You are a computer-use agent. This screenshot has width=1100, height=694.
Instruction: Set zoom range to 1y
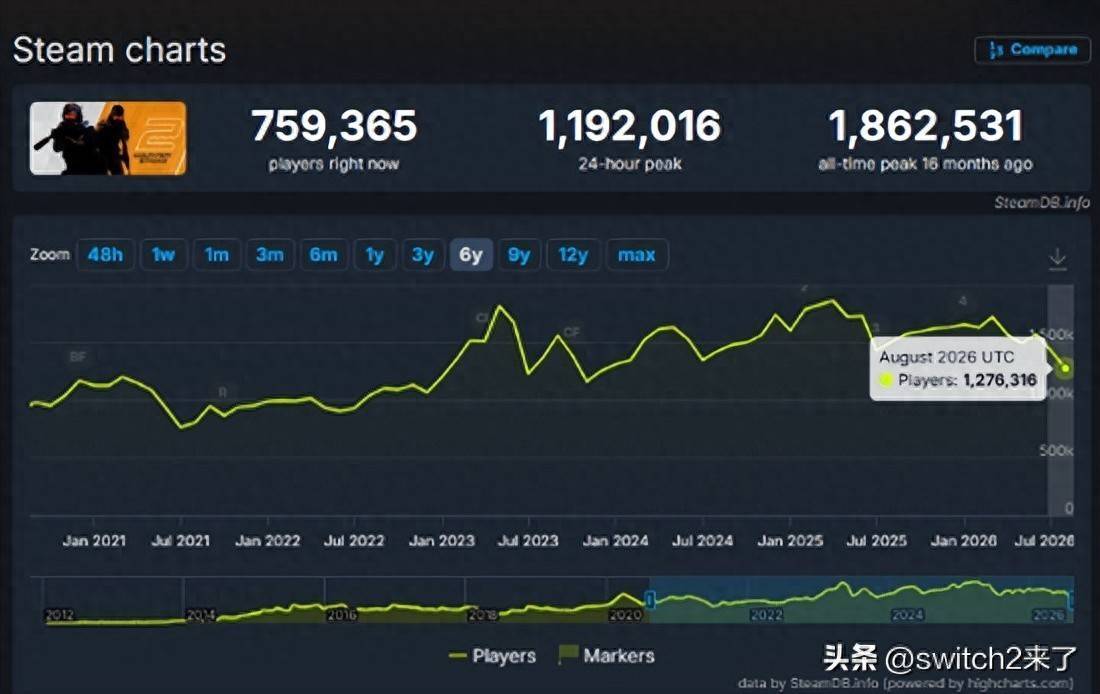pos(375,255)
